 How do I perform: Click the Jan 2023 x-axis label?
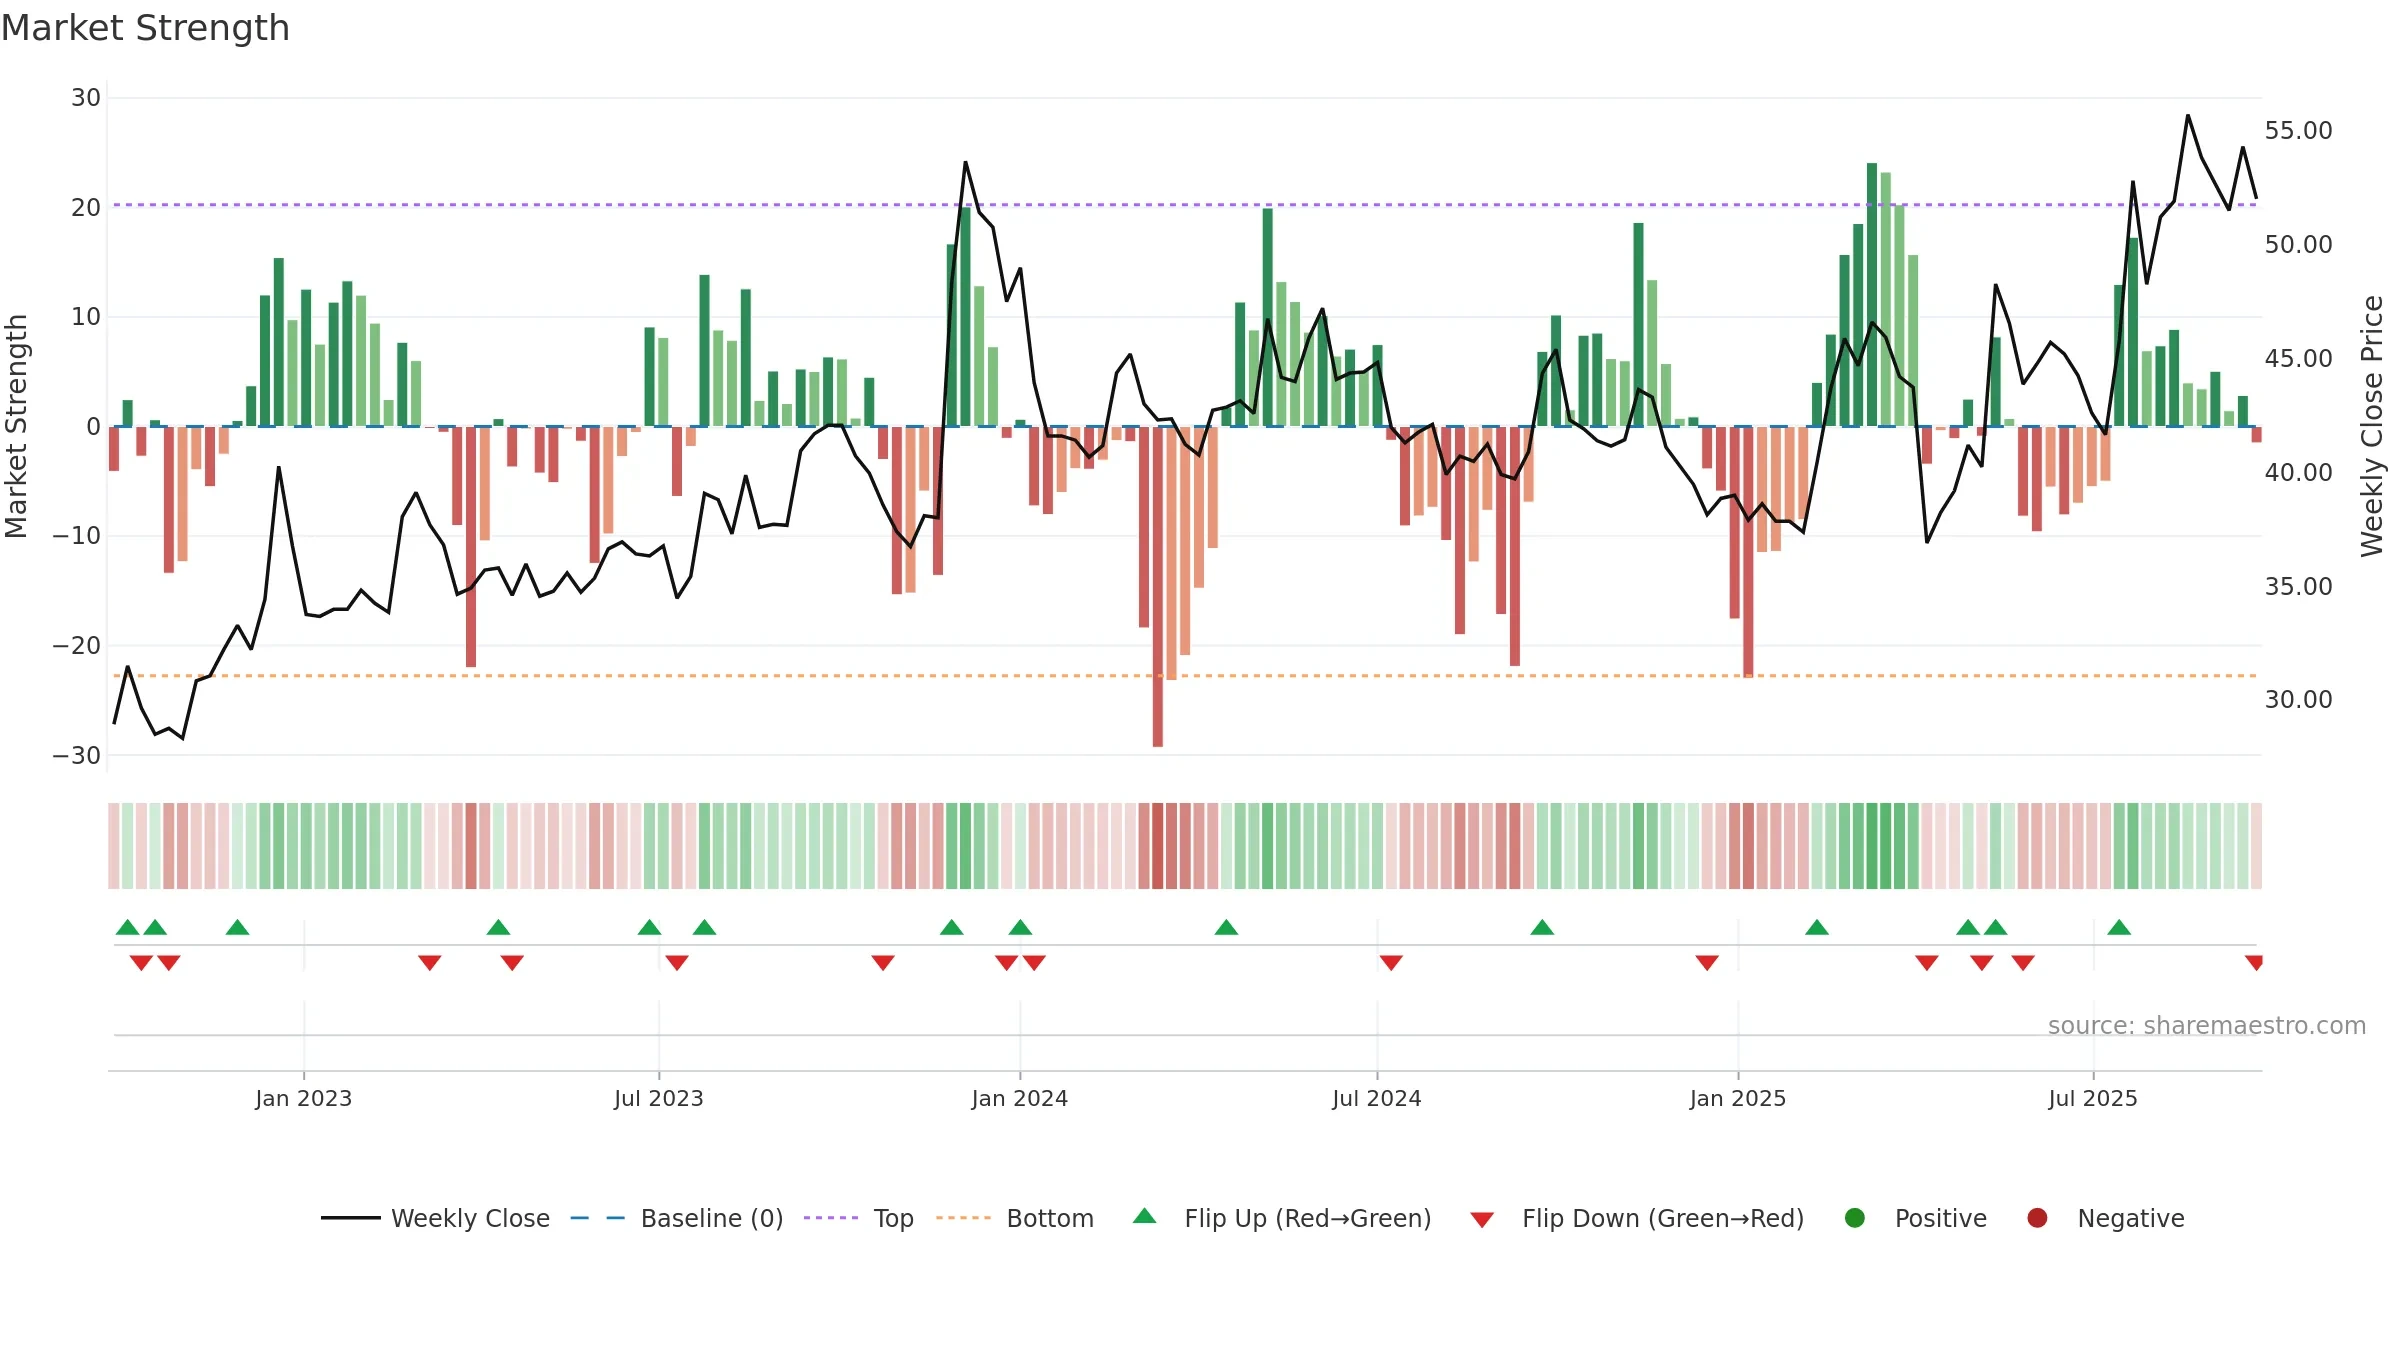[x=303, y=1098]
